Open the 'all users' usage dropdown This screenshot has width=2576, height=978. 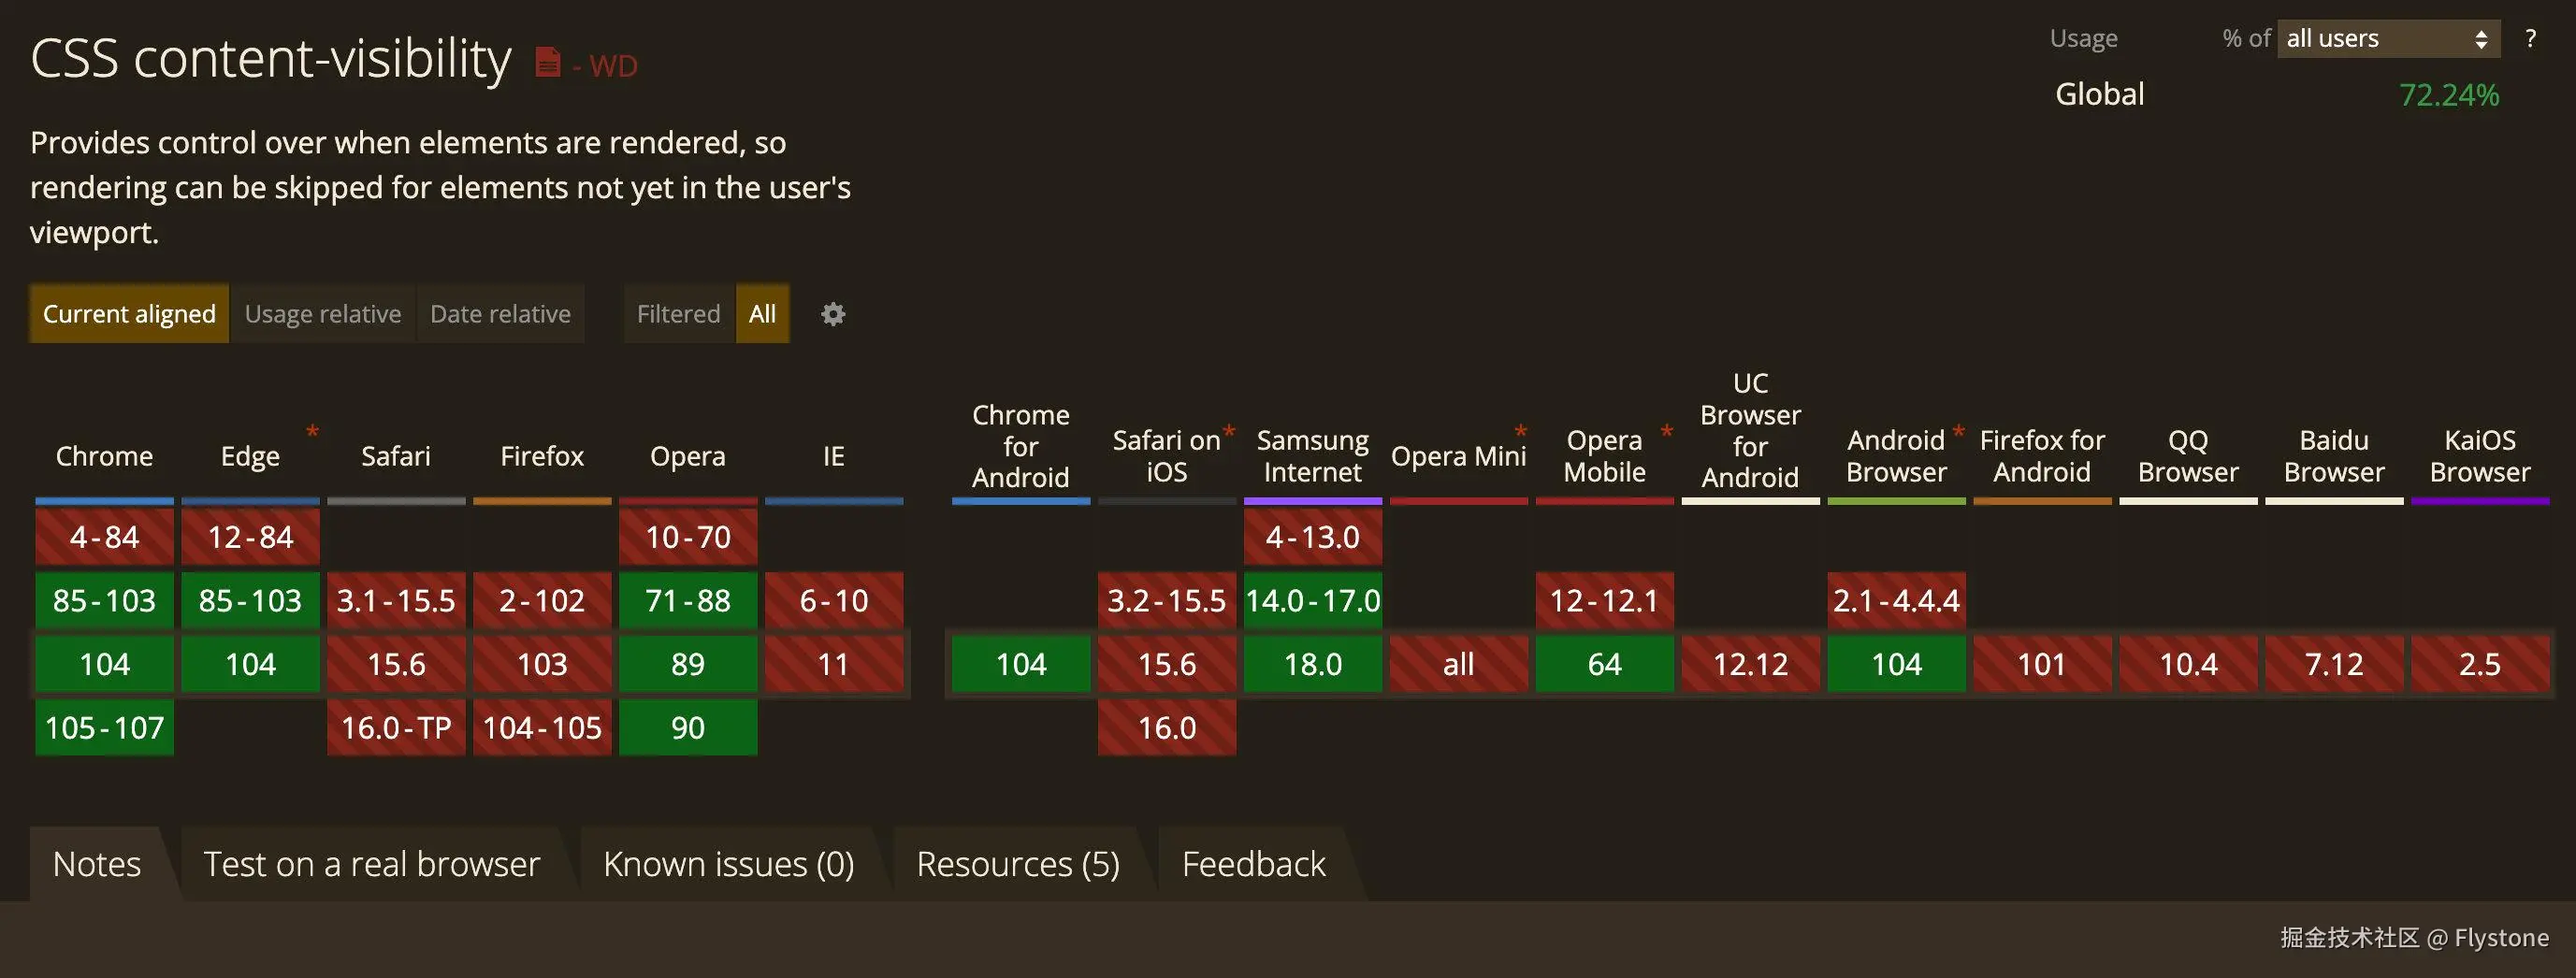click(2387, 38)
